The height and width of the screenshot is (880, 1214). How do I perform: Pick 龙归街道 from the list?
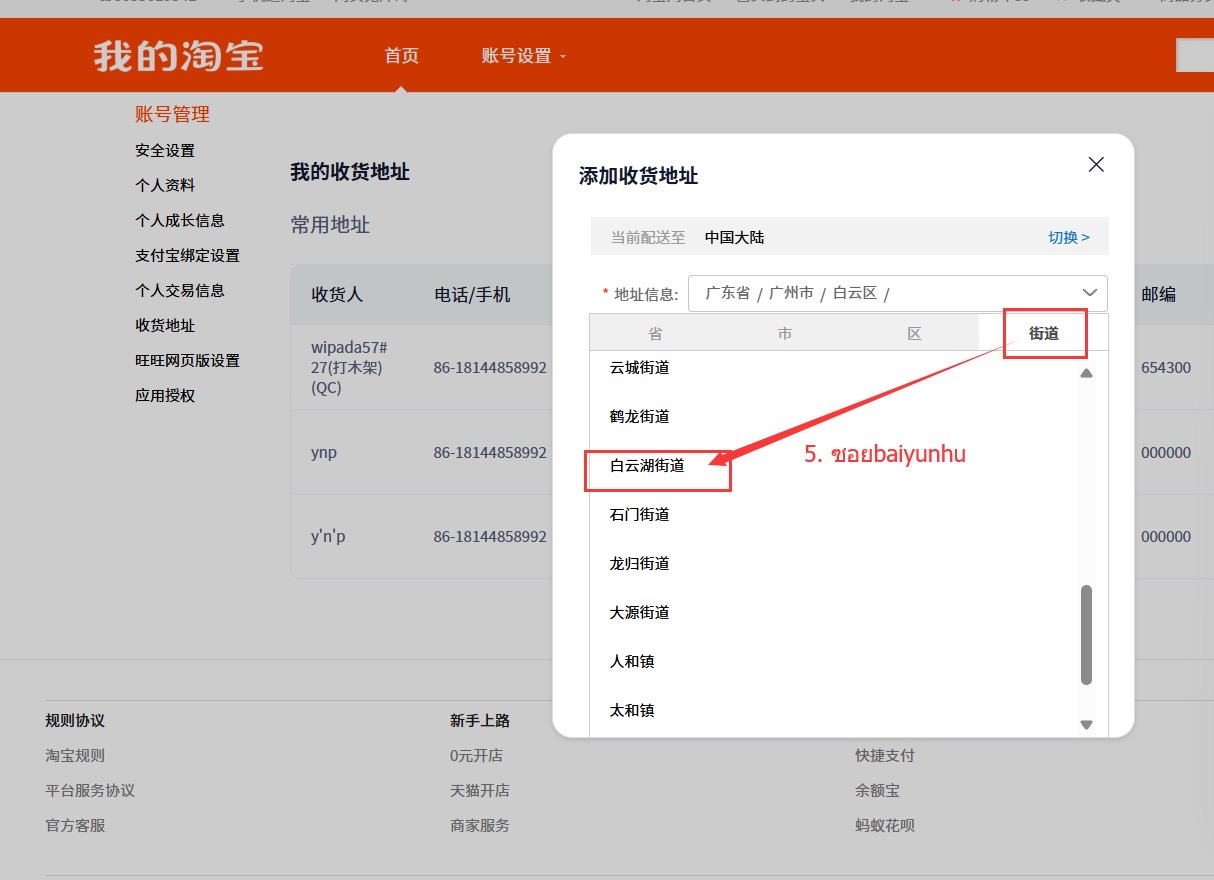coord(640,564)
